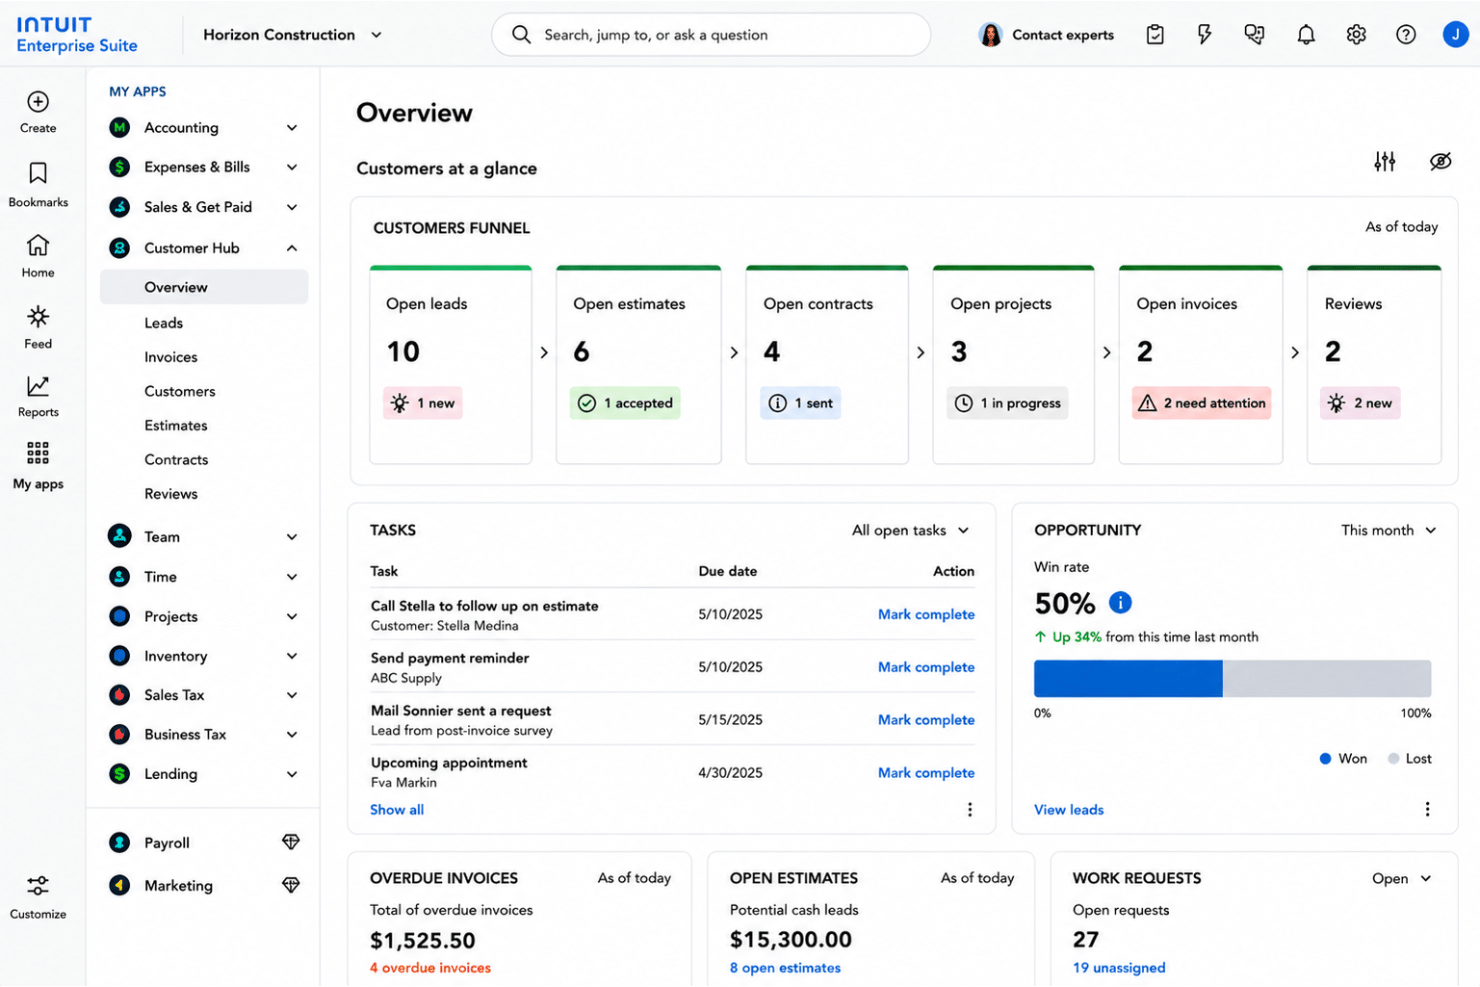Screen dimensions: 1480x987
Task: Open the Feed icon
Action: (x=38, y=317)
